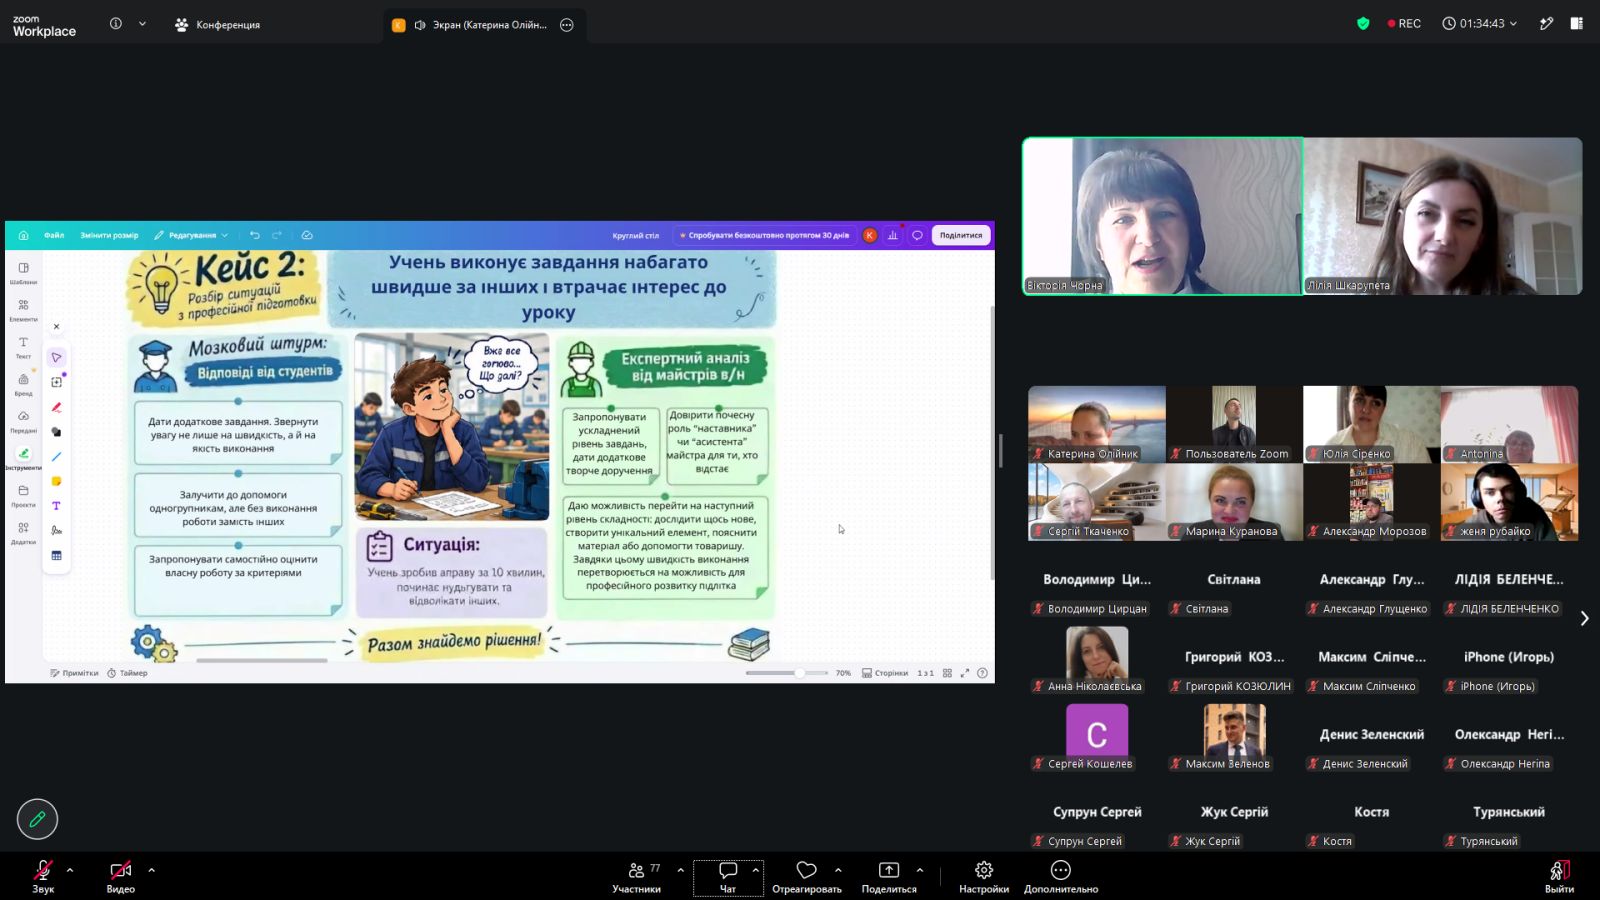Open the REC recording indicator
Viewport: 1600px width, 900px height.
[1404, 23]
